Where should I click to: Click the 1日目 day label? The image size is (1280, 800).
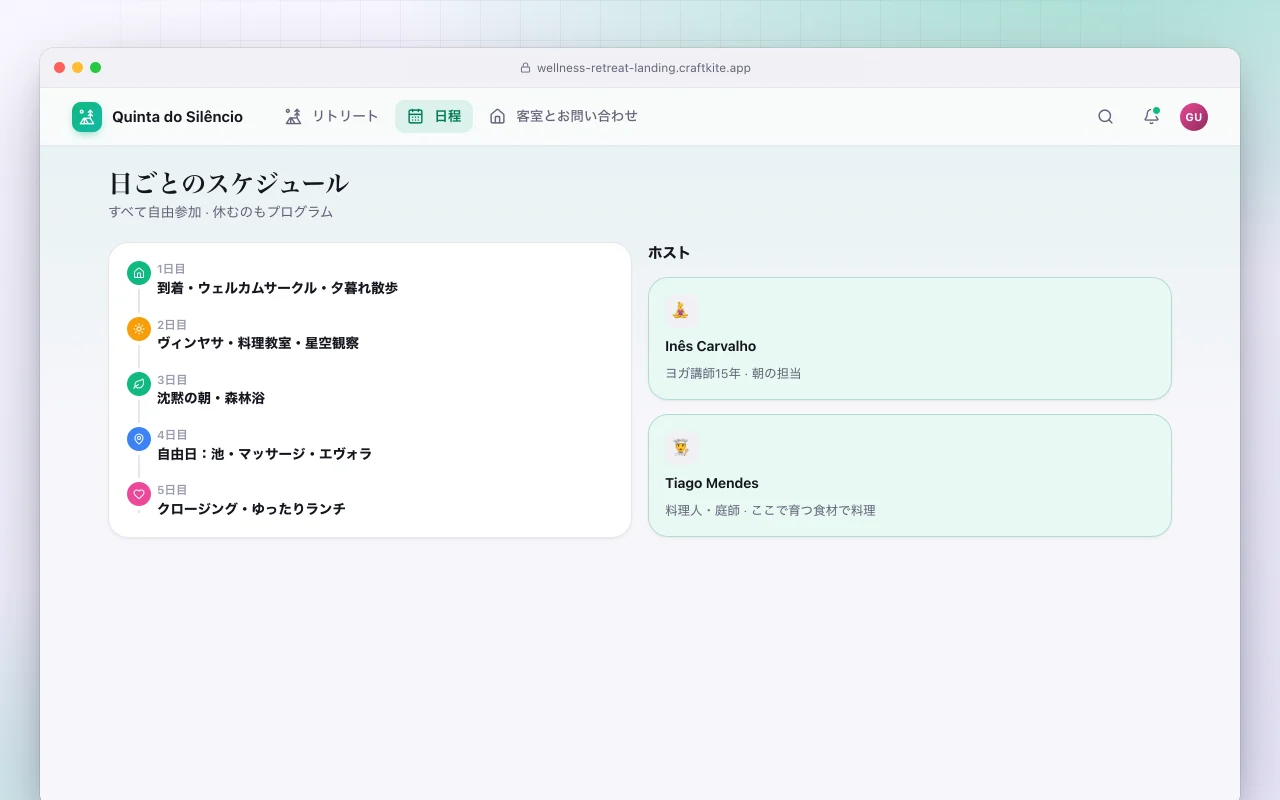click(x=171, y=269)
